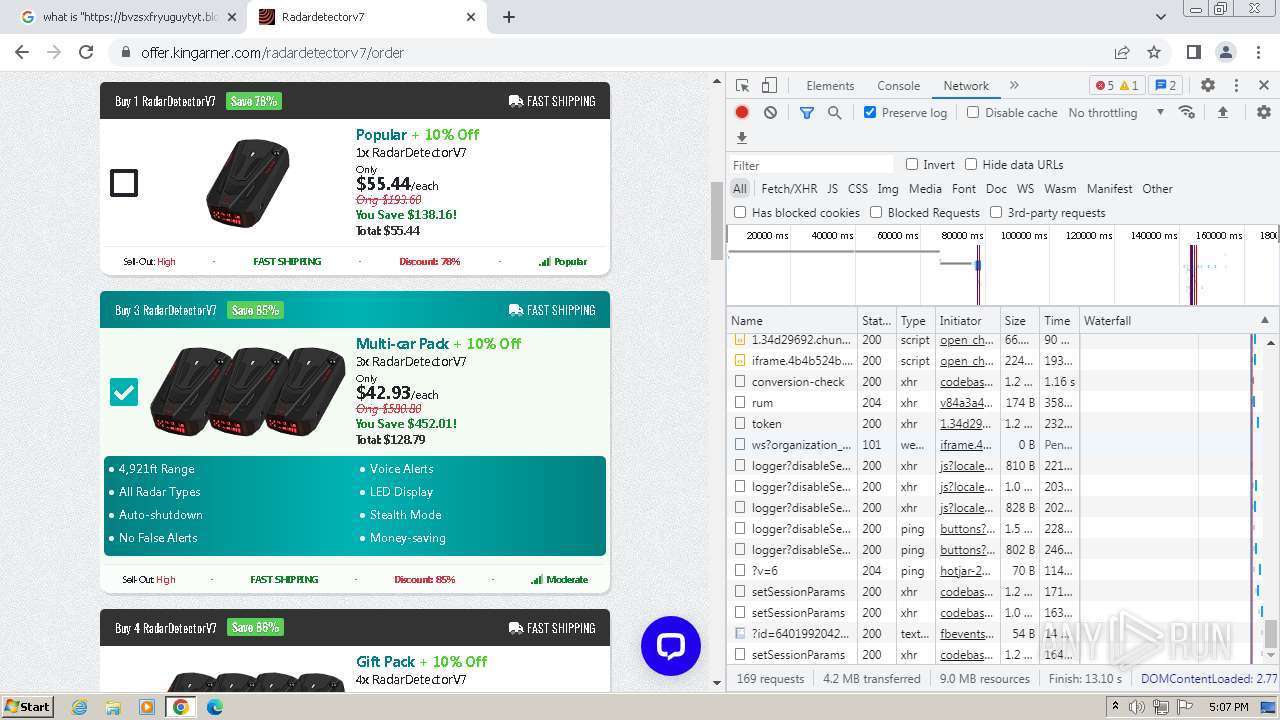Filter requests by WS type
This screenshot has height=720, width=1280.
(x=1025, y=188)
